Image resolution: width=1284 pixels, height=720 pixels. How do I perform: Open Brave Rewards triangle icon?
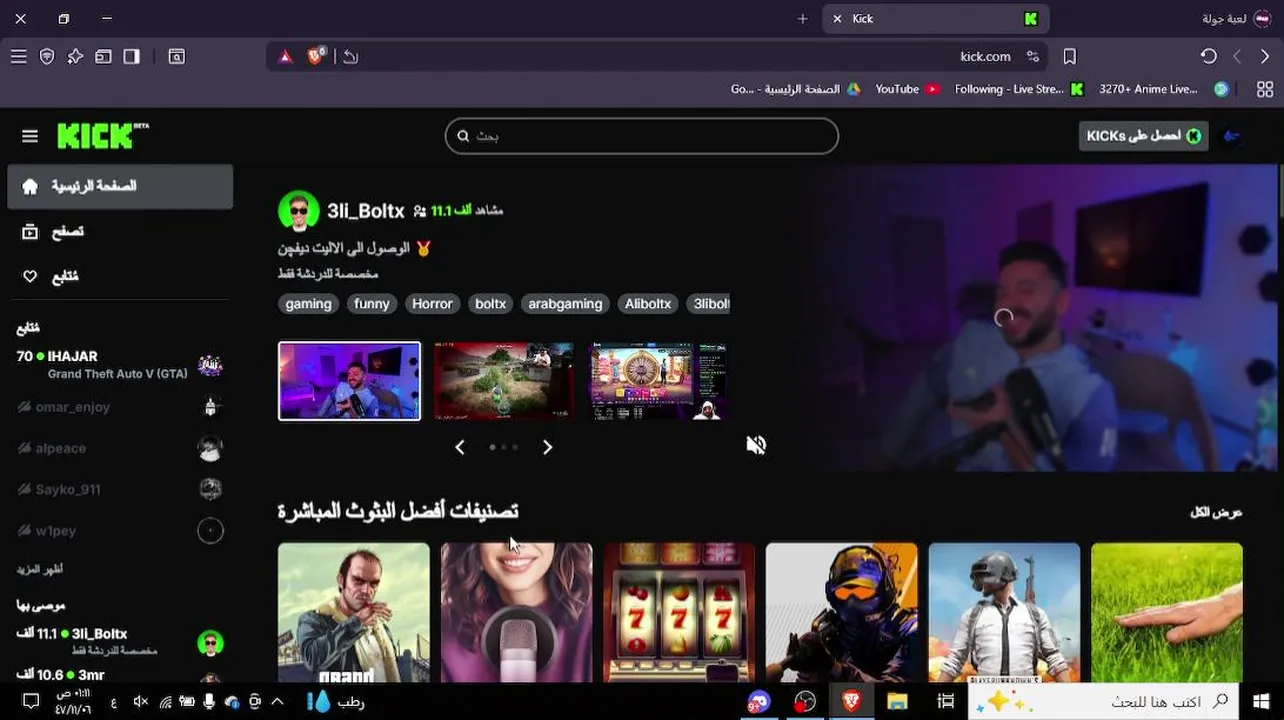pyautogui.click(x=286, y=57)
